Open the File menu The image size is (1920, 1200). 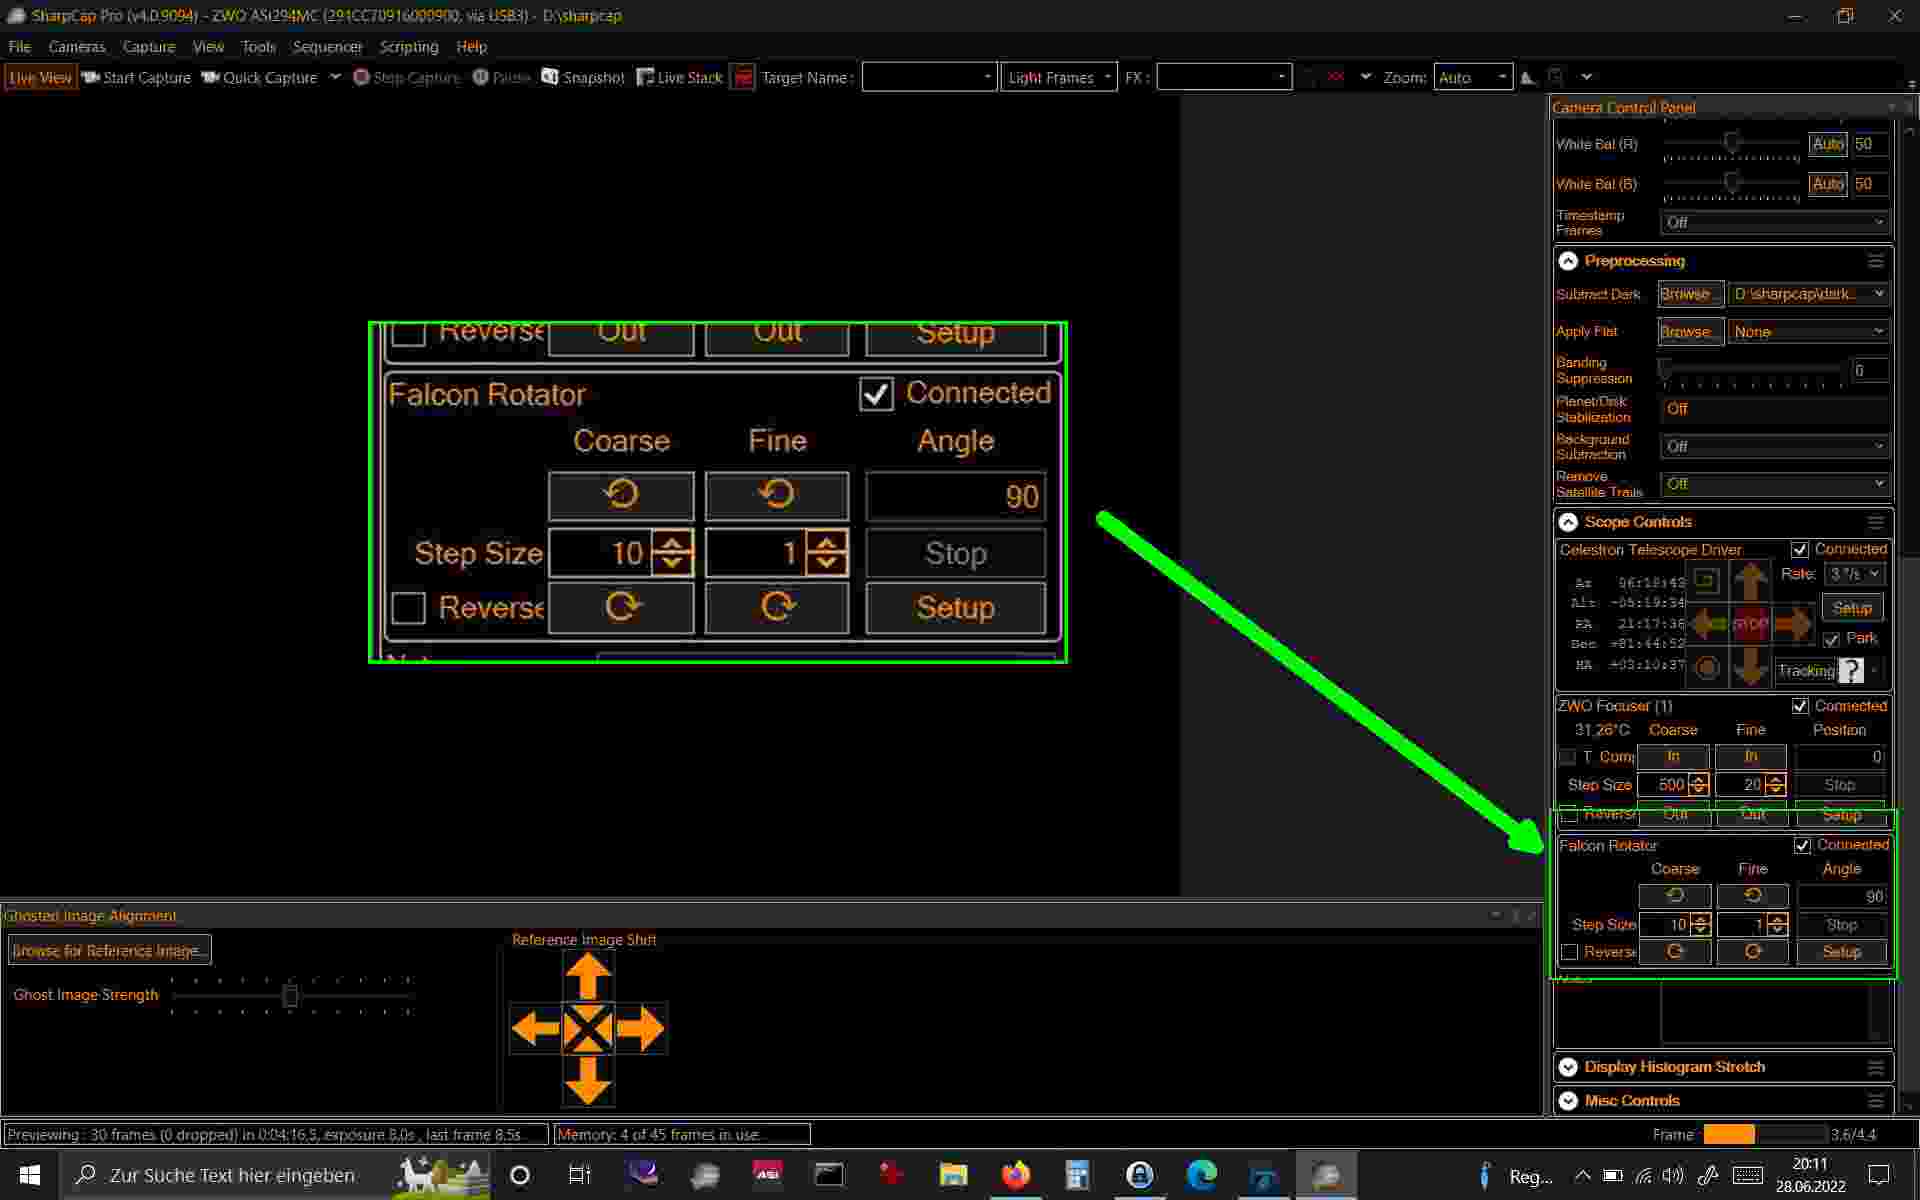[20, 47]
